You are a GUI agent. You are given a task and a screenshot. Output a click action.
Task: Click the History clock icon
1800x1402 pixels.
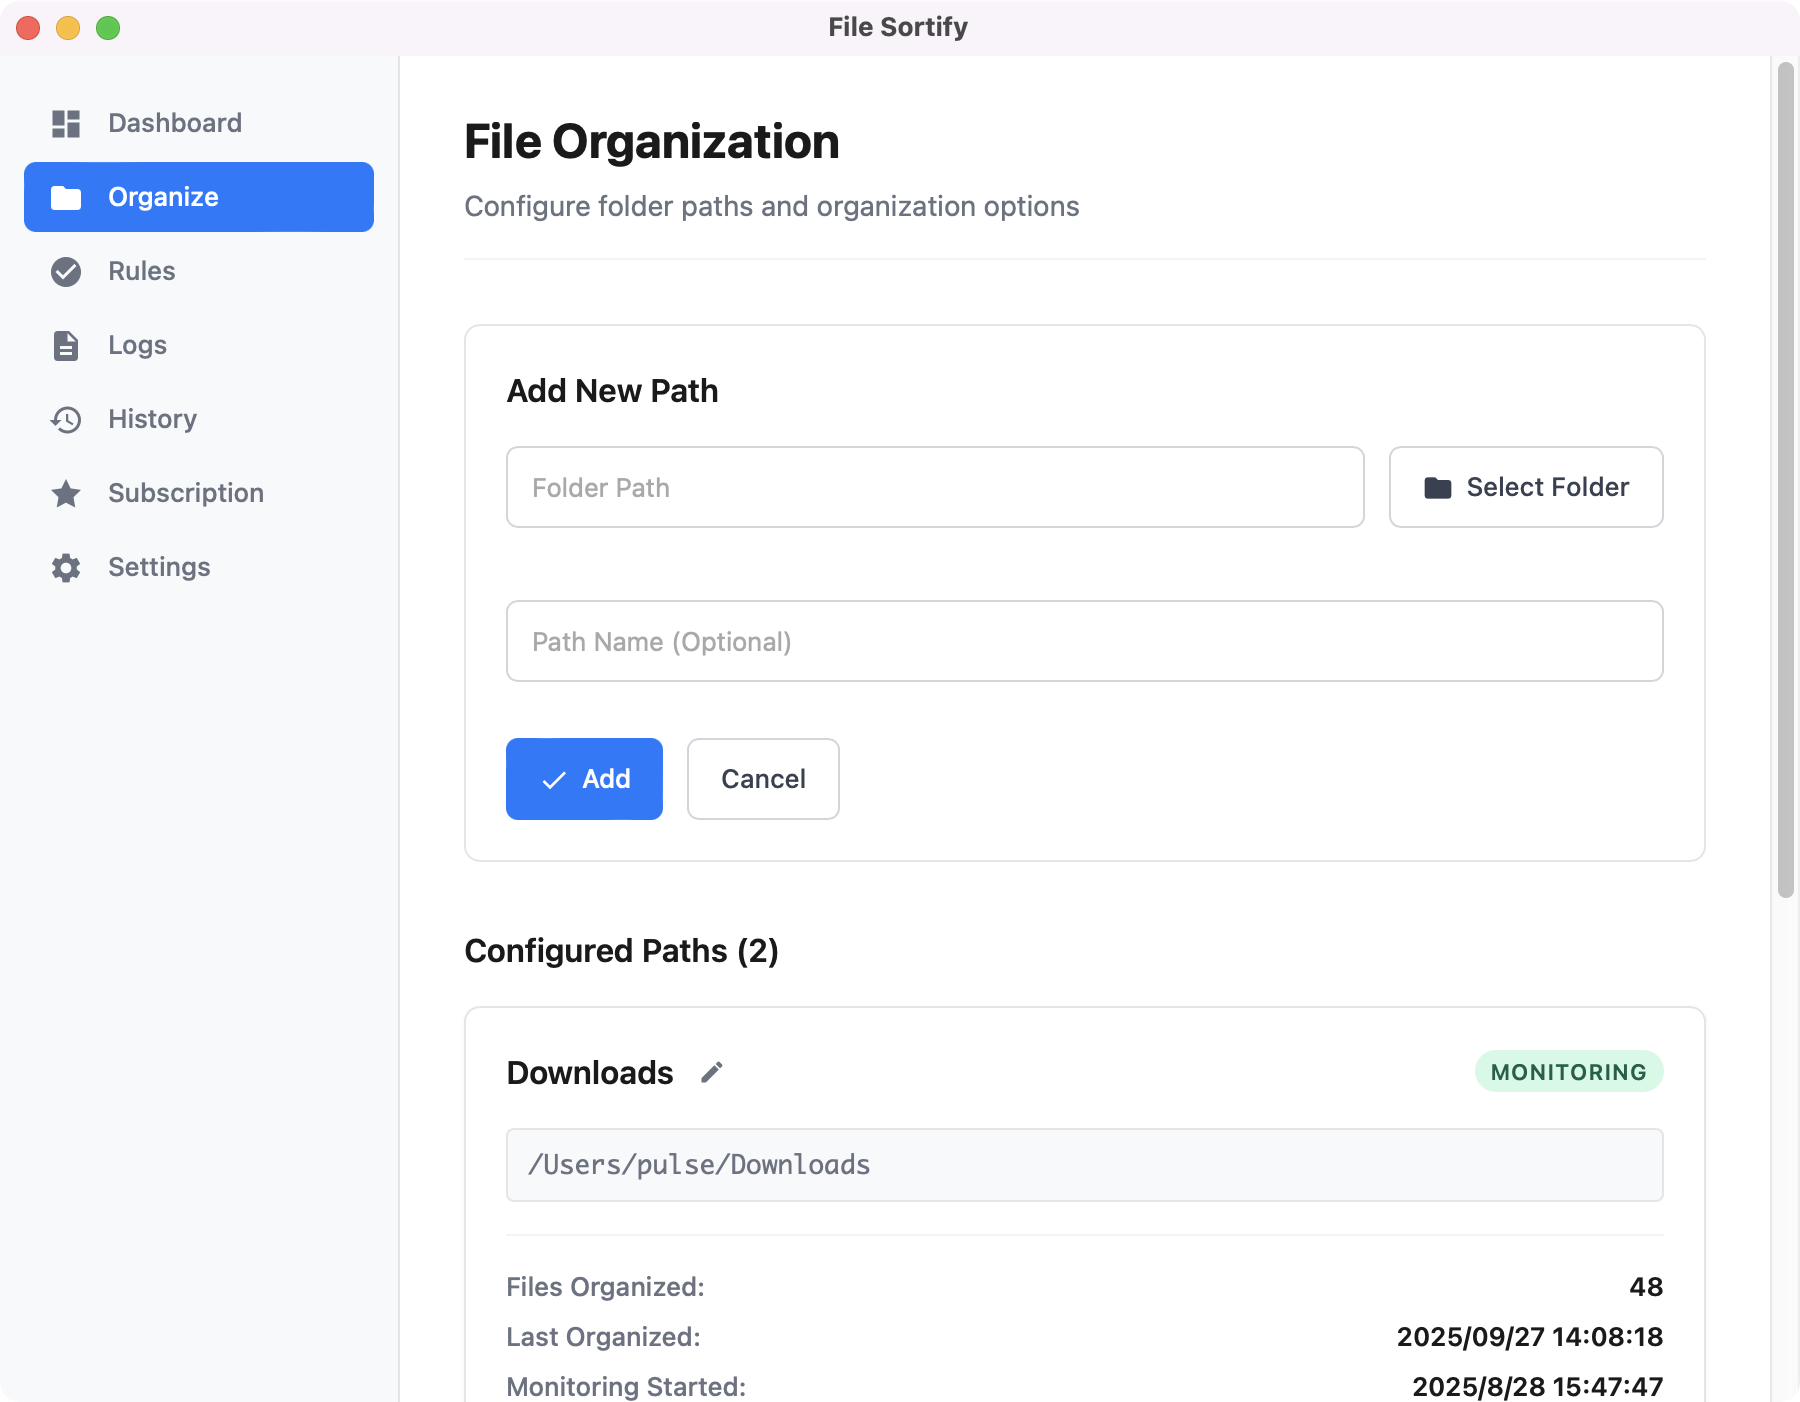coord(66,419)
